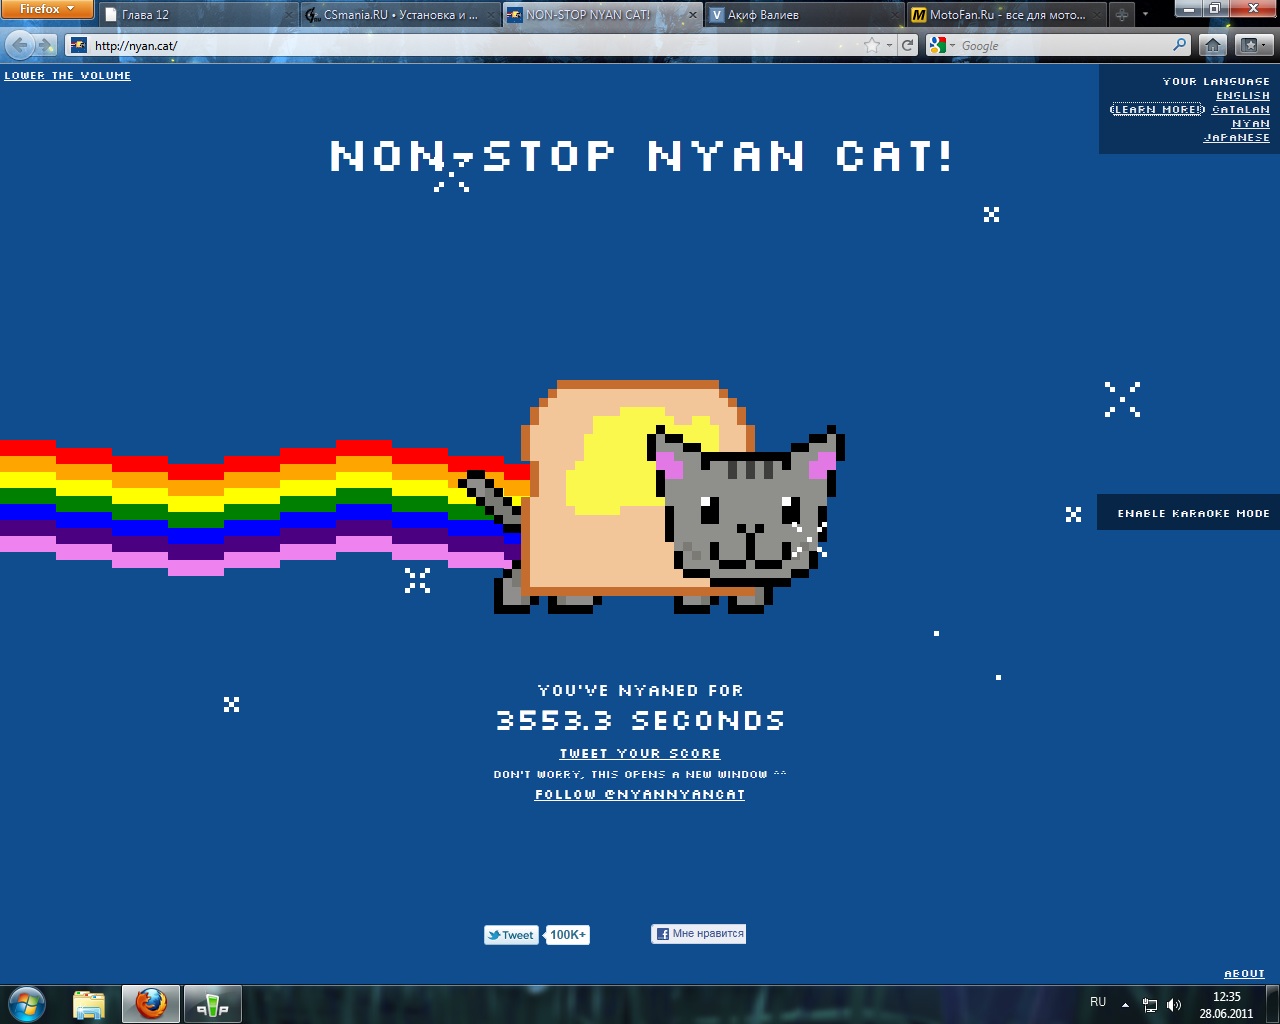Click the "YOU'VE NYANED FOR" text
Screen dimensions: 1280x1024
tap(640, 691)
